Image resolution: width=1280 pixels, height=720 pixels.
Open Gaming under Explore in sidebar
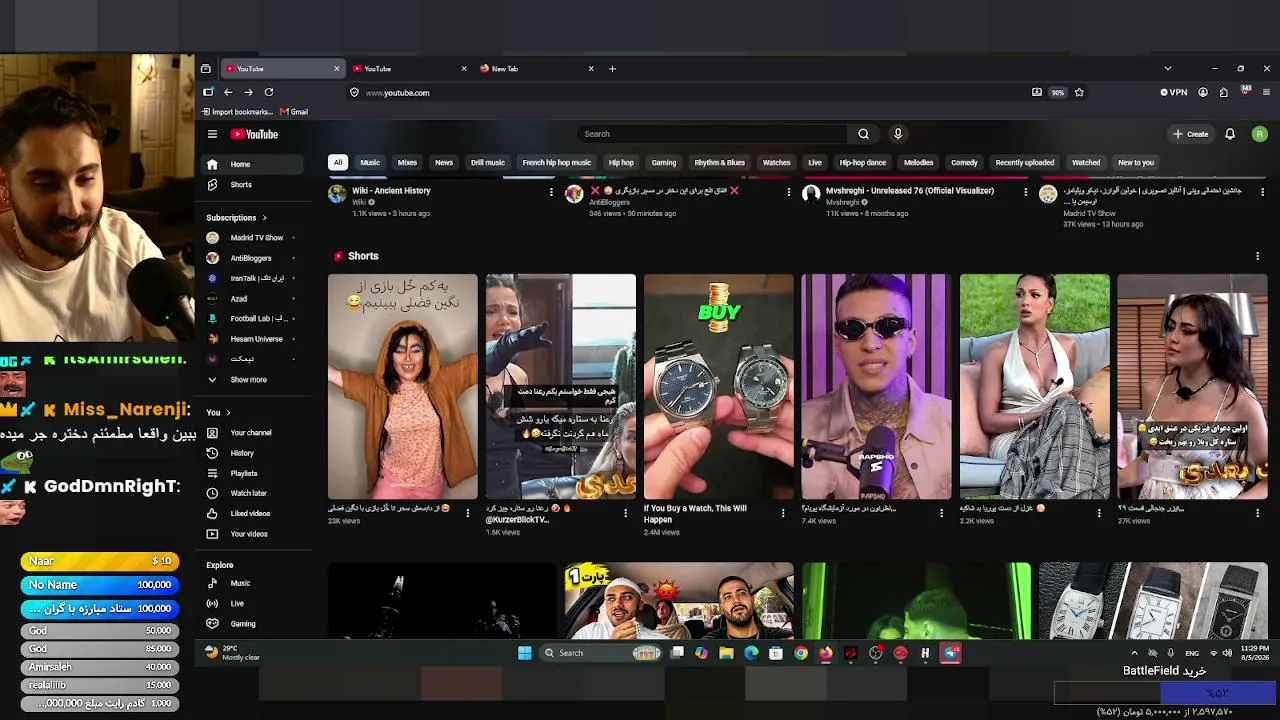[x=253, y=624]
